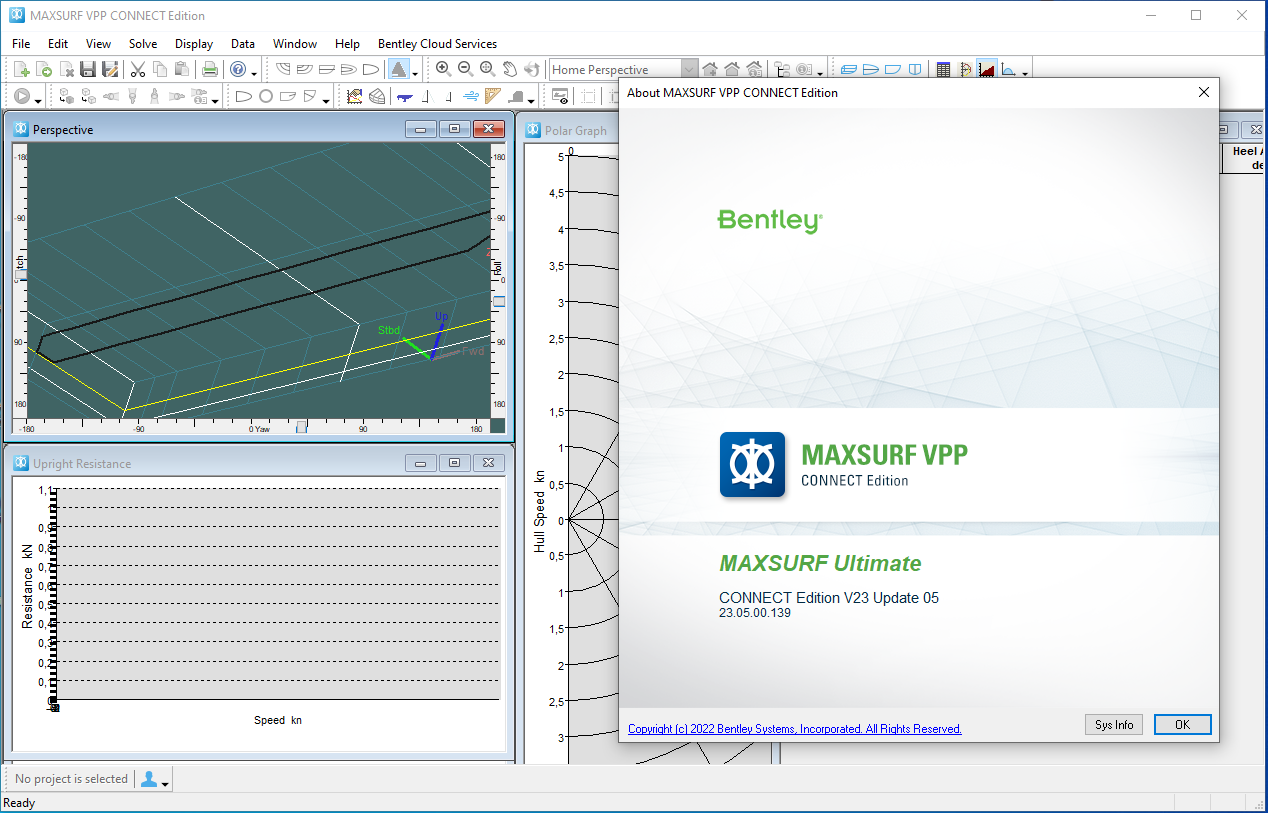Open the Display menu
The image size is (1268, 813).
(x=194, y=44)
